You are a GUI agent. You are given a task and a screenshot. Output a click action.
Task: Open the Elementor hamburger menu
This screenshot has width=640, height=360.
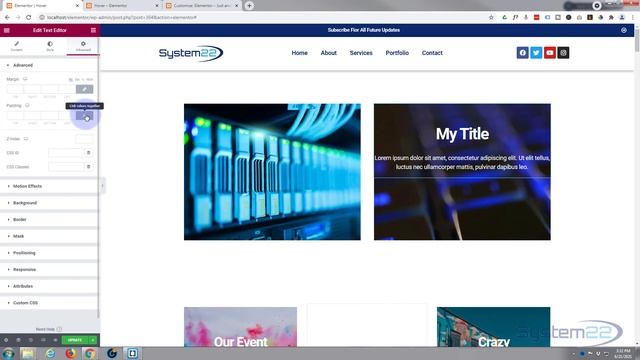coord(7,30)
